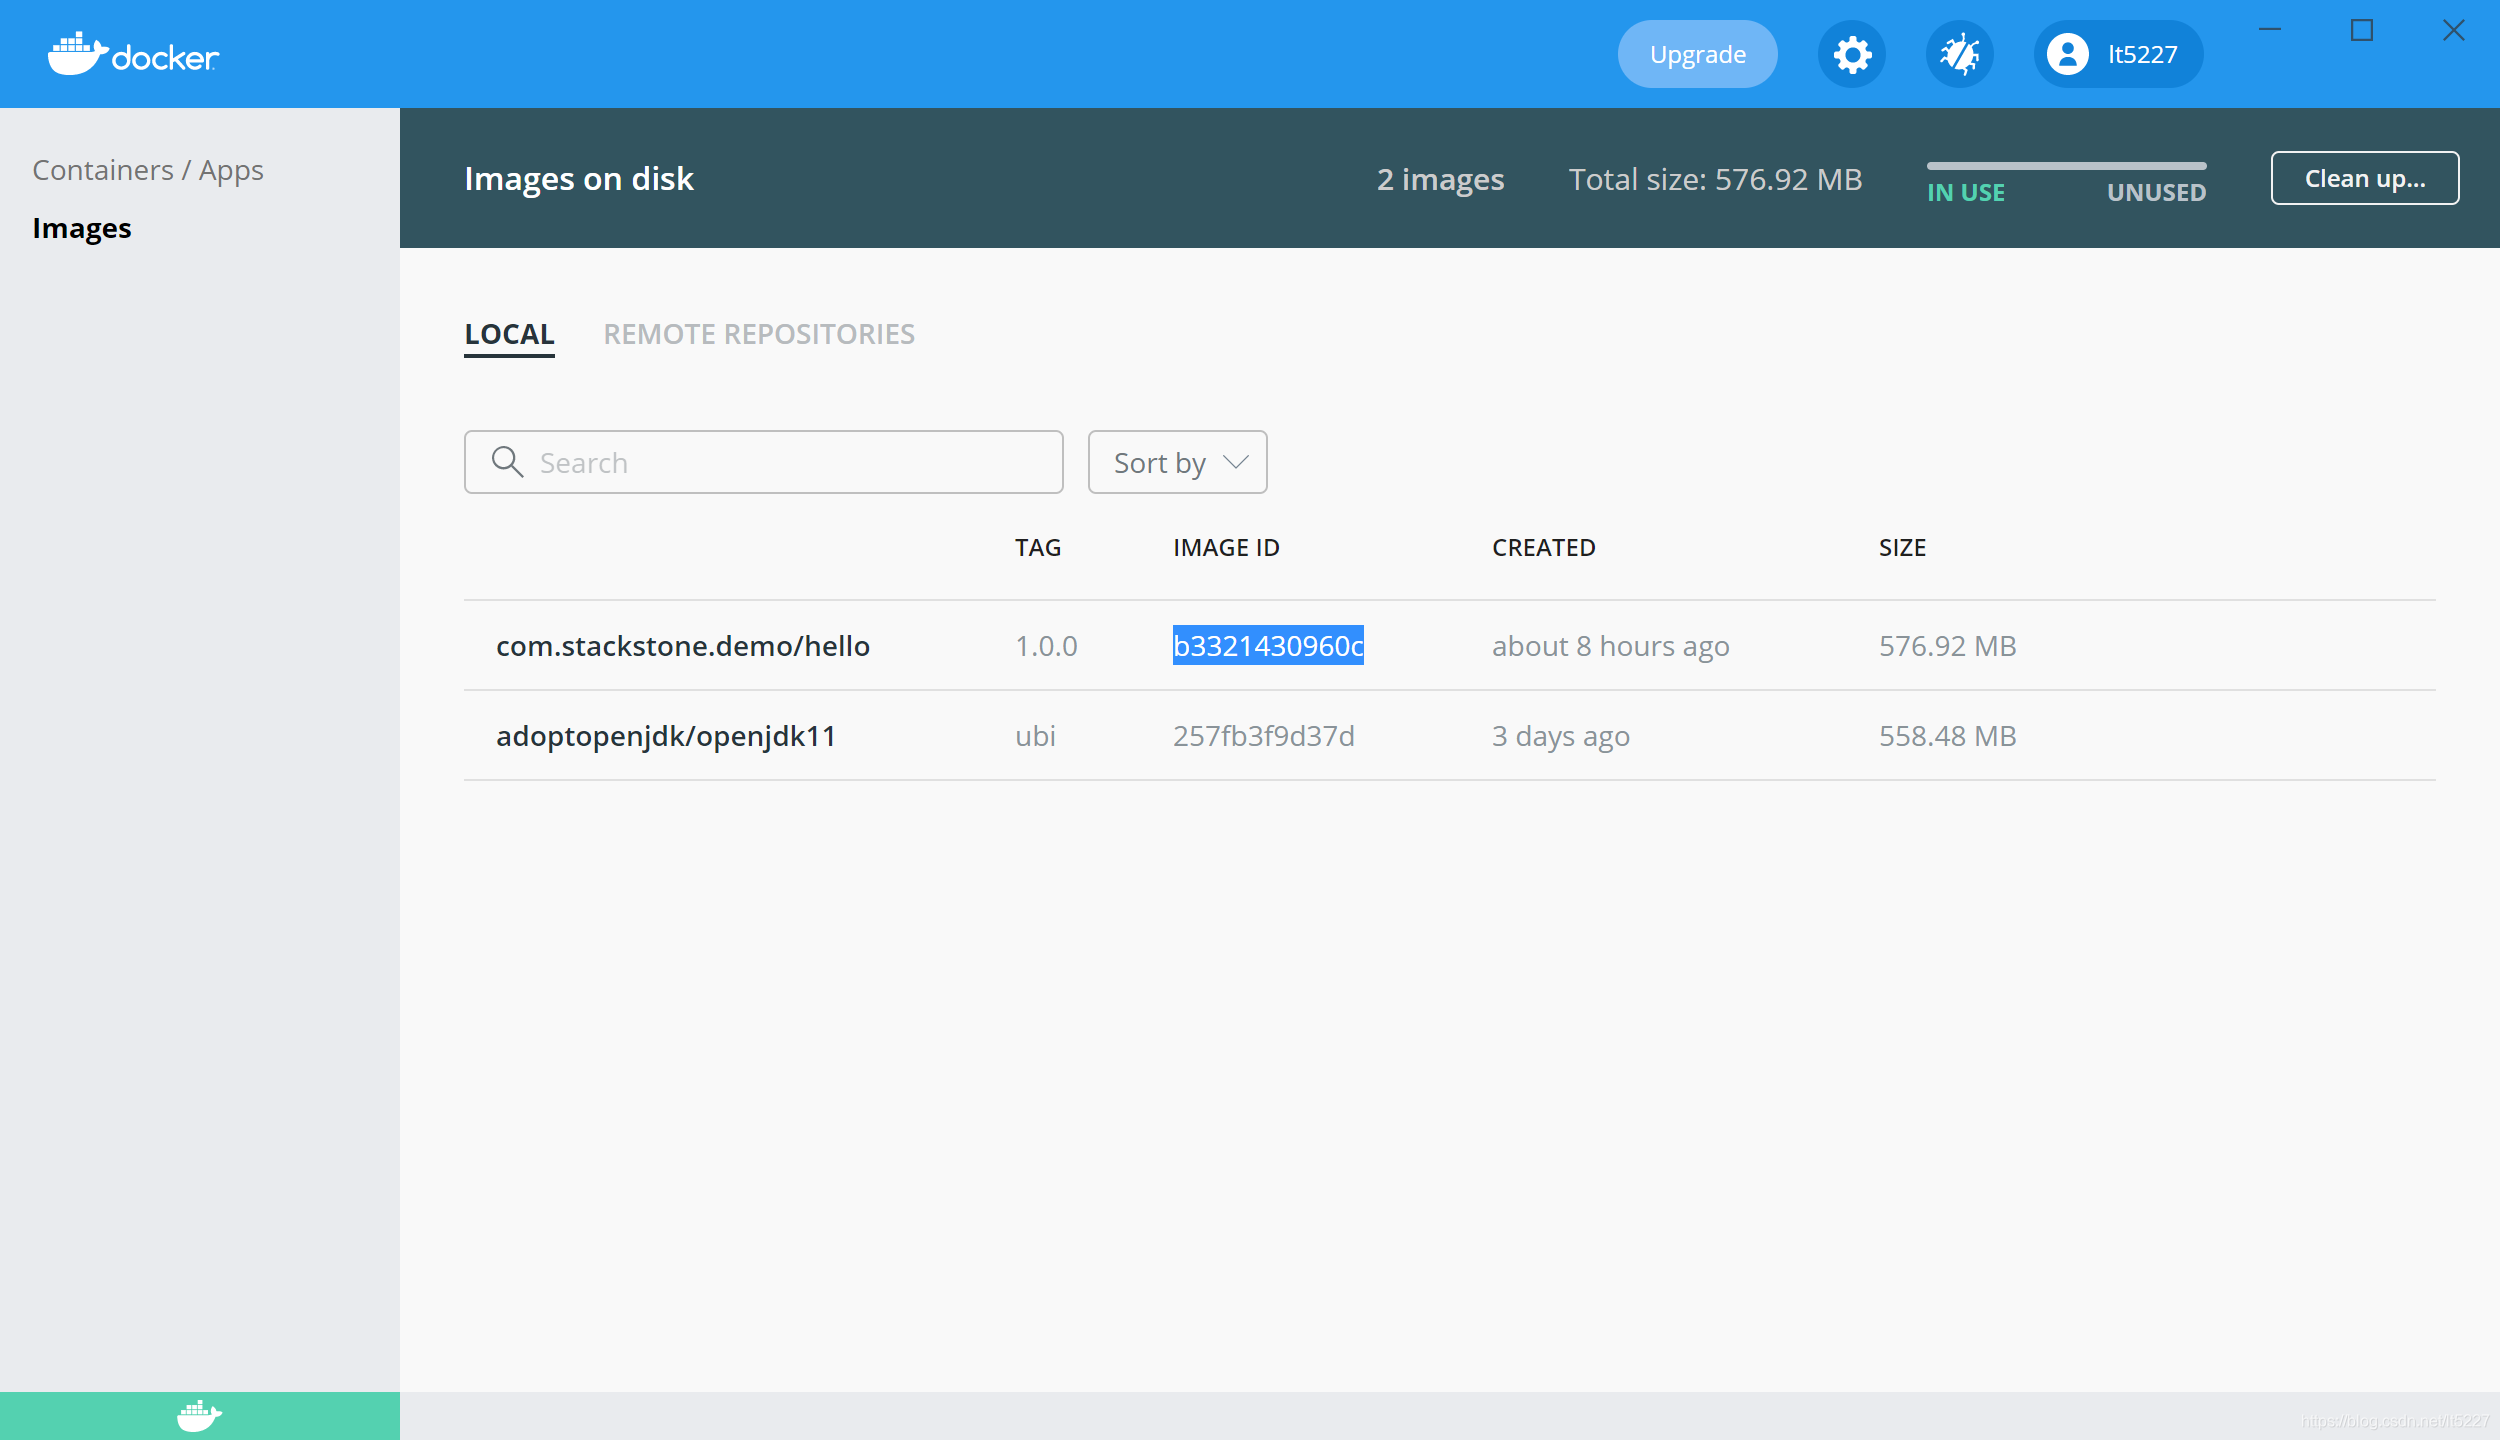Click into the Search images field
This screenshot has height=1440, width=2500.
click(x=764, y=462)
